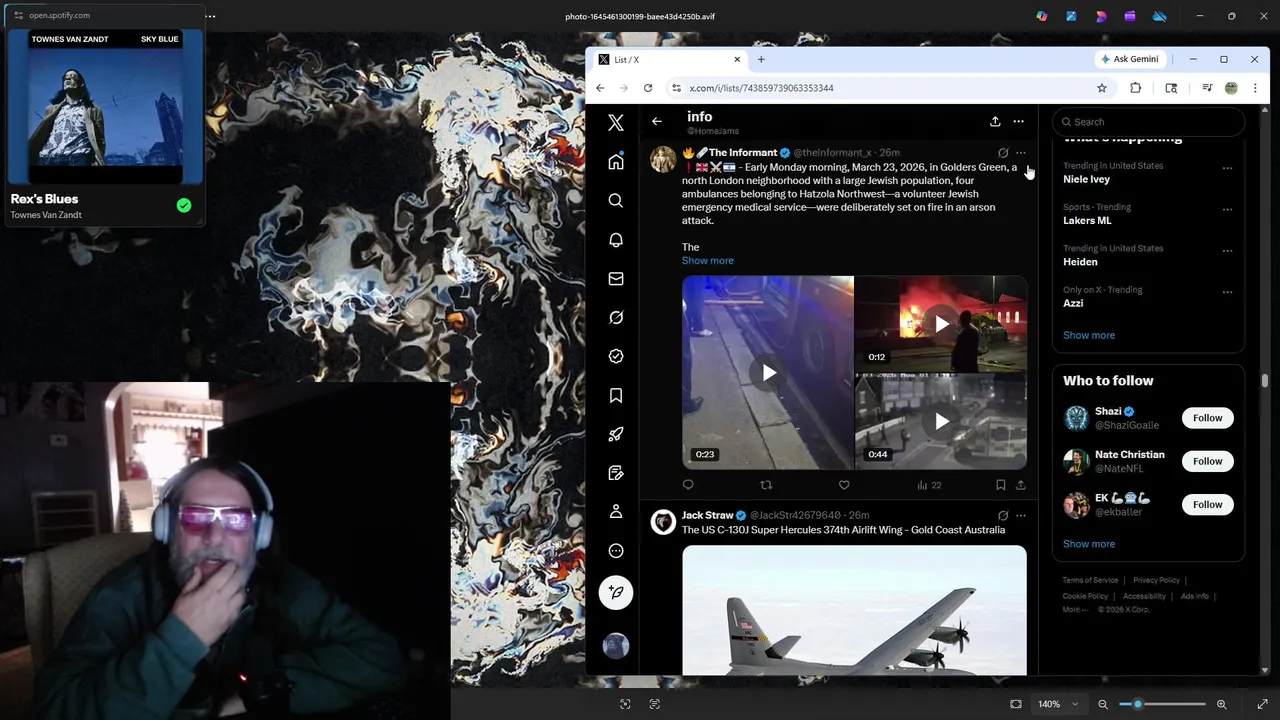The image size is (1280, 720).
Task: Follow Shazi
Action: pyautogui.click(x=1207, y=418)
